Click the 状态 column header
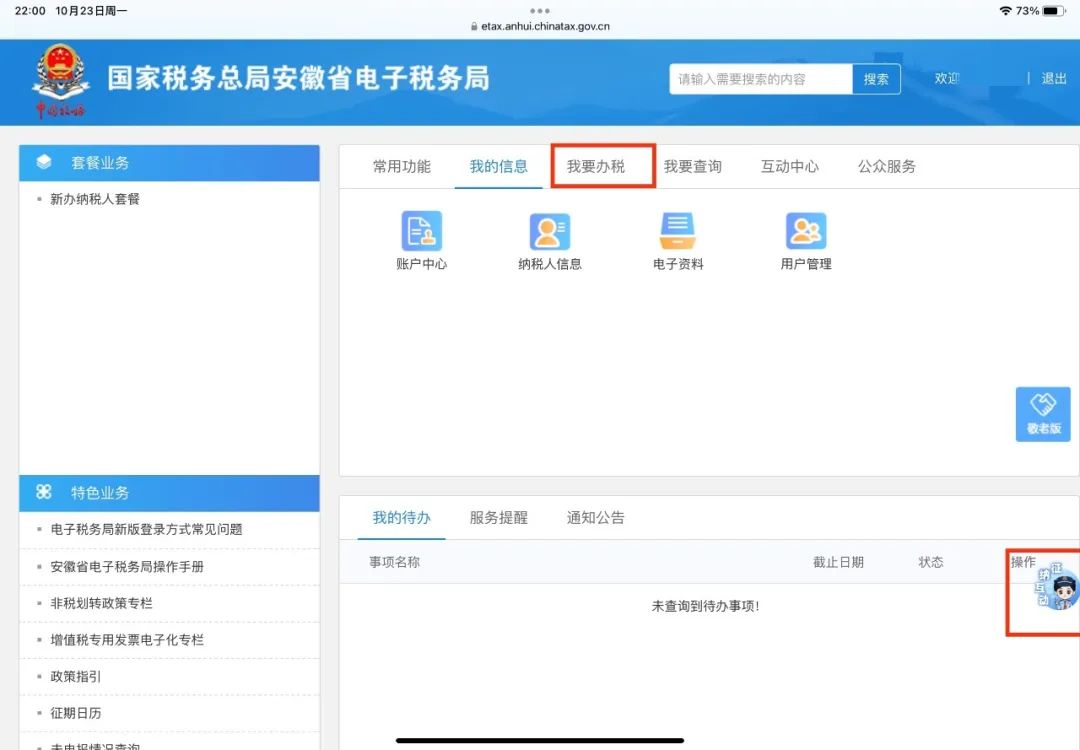 point(931,562)
